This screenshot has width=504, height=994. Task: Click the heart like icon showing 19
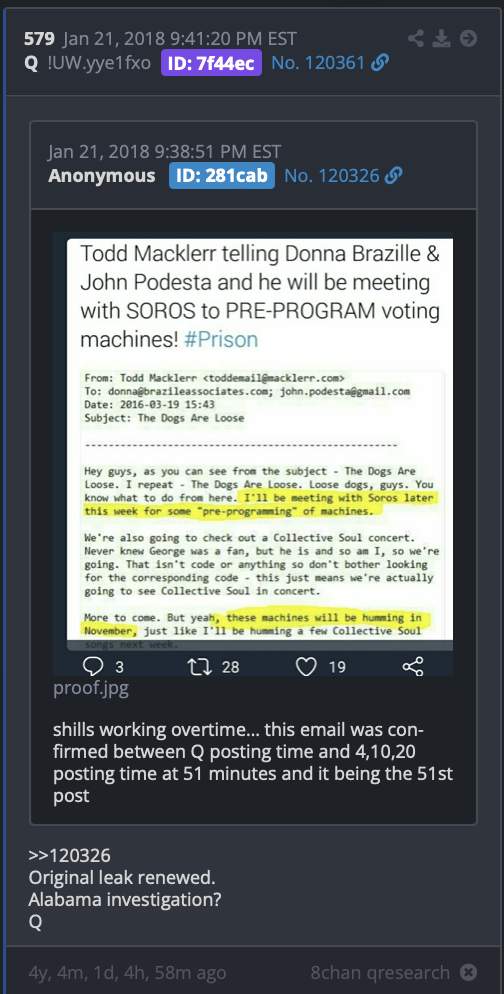coord(307,666)
